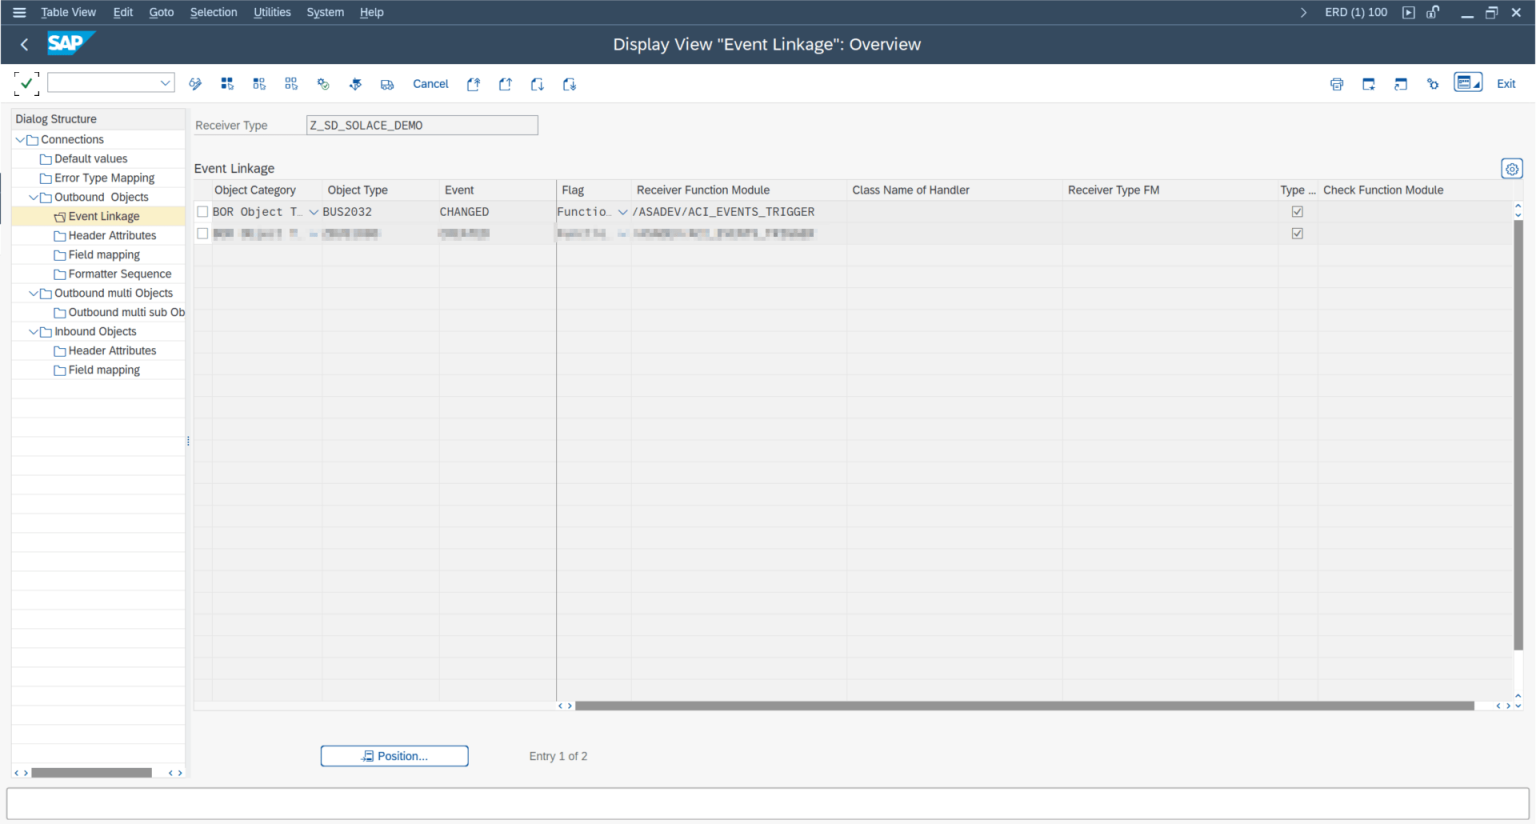Click the Print icon
The width and height of the screenshot is (1536, 824).
[x=1336, y=84]
